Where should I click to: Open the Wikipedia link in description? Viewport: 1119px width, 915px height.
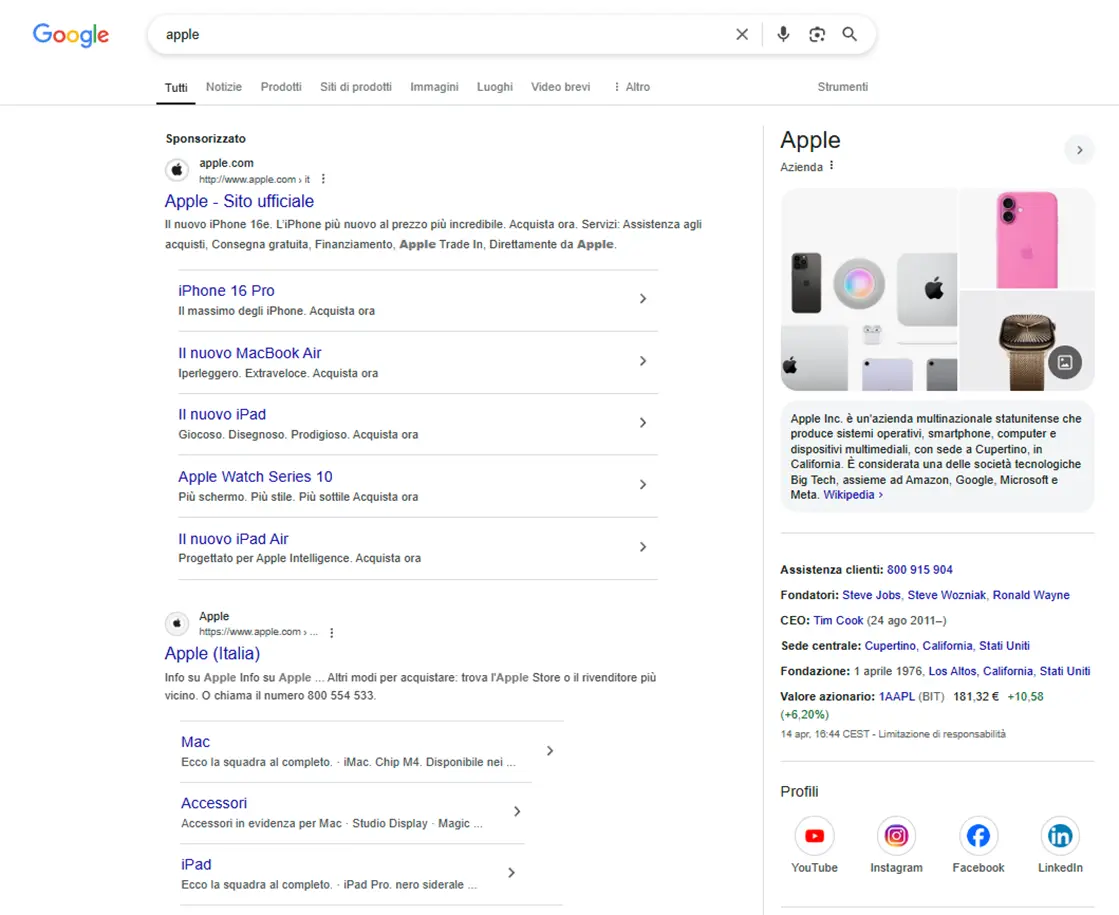pyautogui.click(x=853, y=495)
